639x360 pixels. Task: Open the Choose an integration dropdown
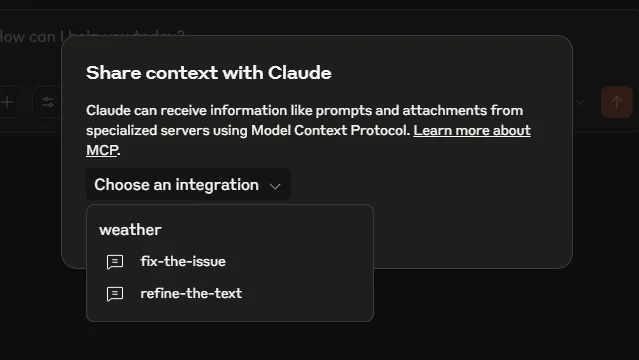tap(188, 185)
